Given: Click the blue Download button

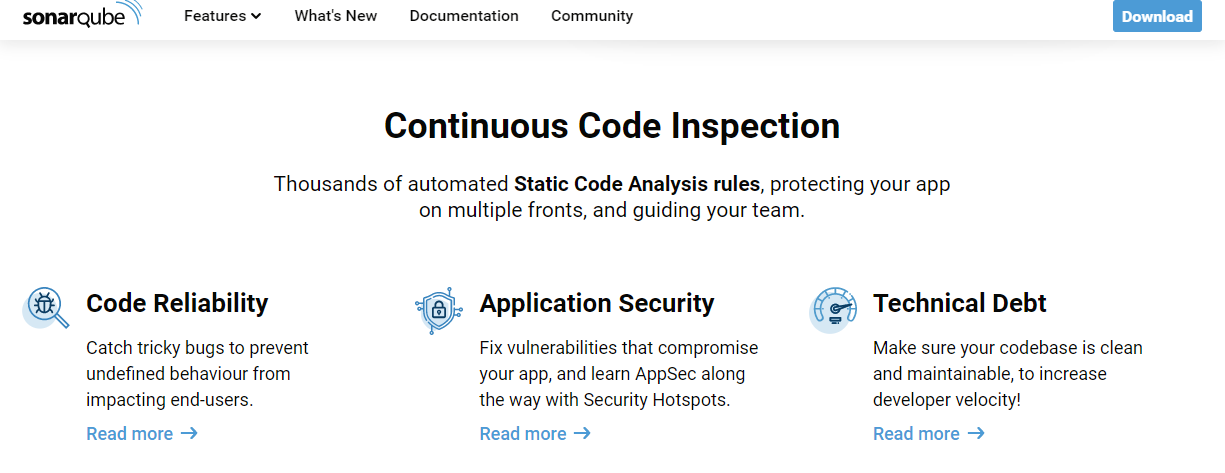Looking at the screenshot, I should point(1157,16).
